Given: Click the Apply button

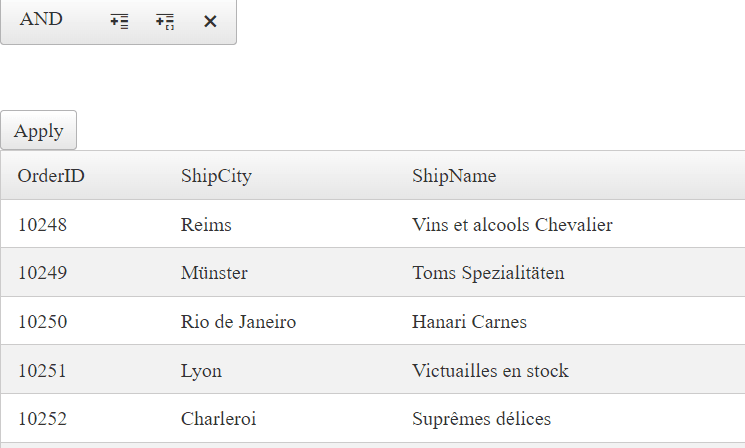Looking at the screenshot, I should [x=38, y=130].
